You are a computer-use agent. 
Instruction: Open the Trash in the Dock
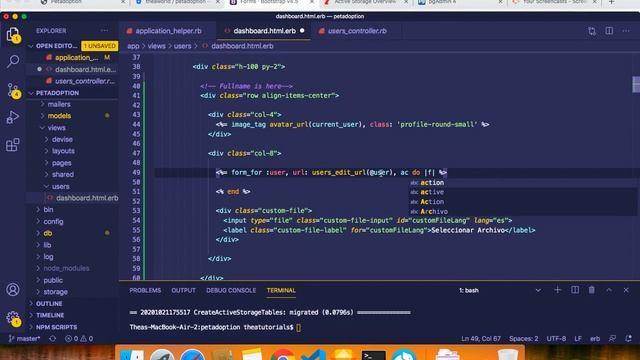[507, 356]
